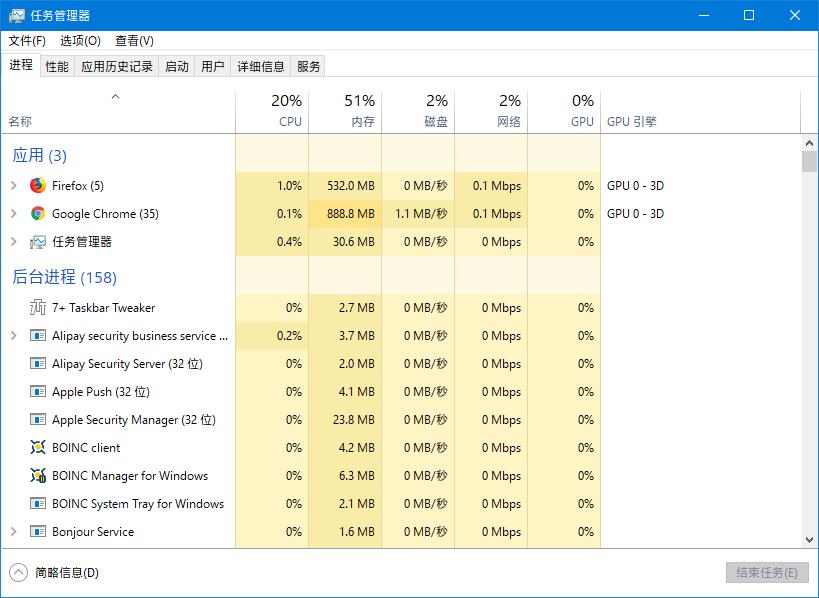Click the 结束任务(E) button

click(x=766, y=573)
